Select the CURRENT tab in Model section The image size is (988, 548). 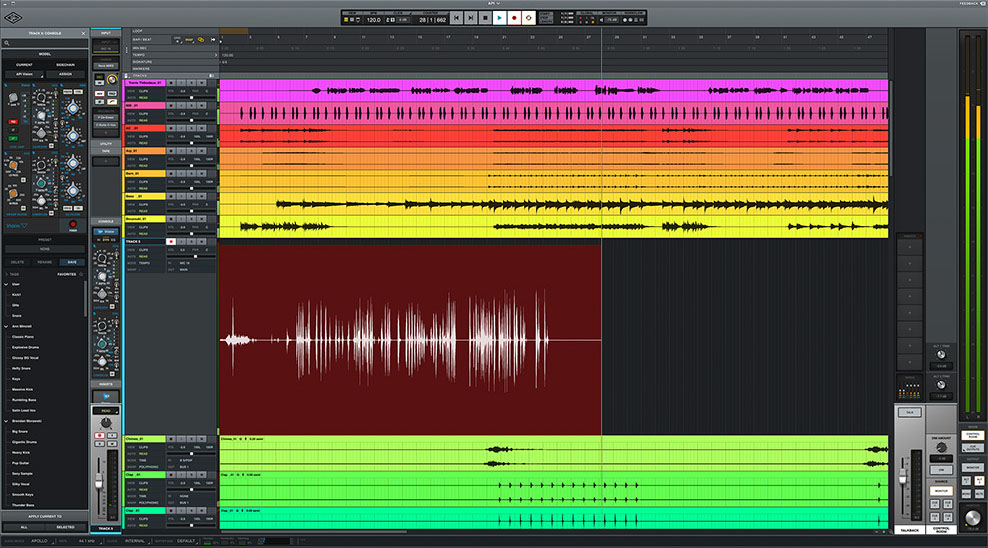click(24, 65)
